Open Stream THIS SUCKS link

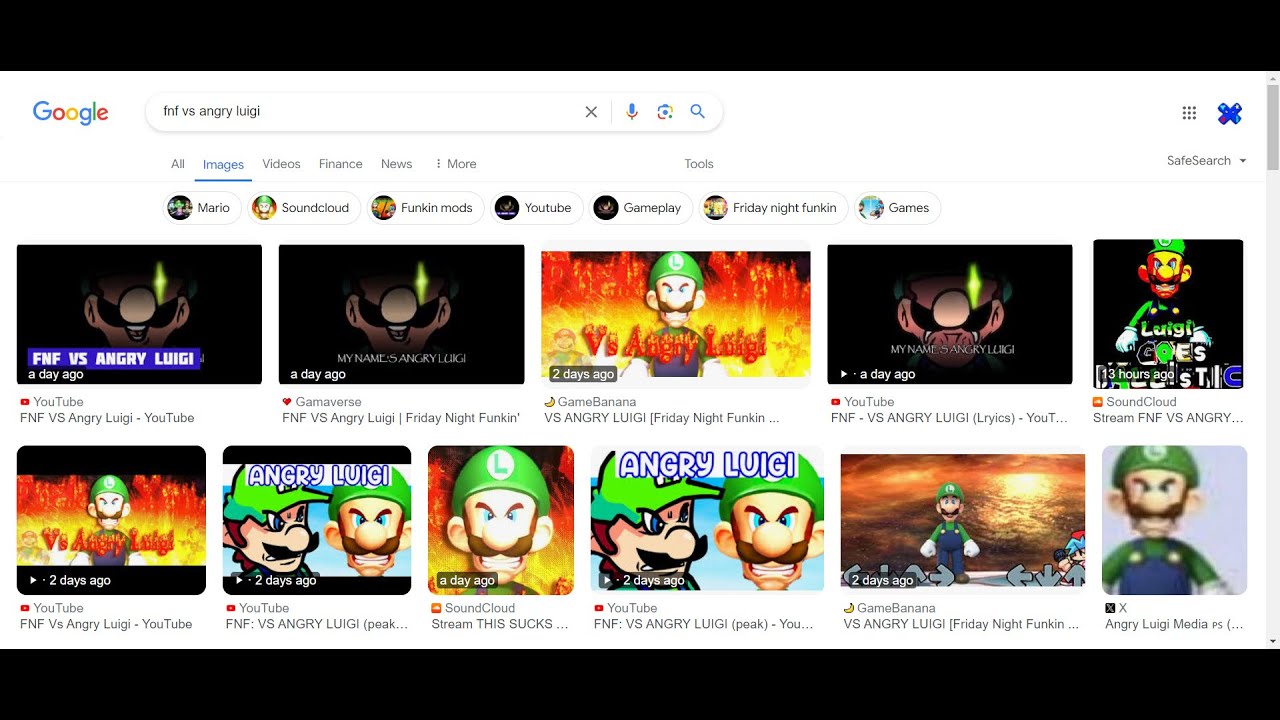click(500, 624)
